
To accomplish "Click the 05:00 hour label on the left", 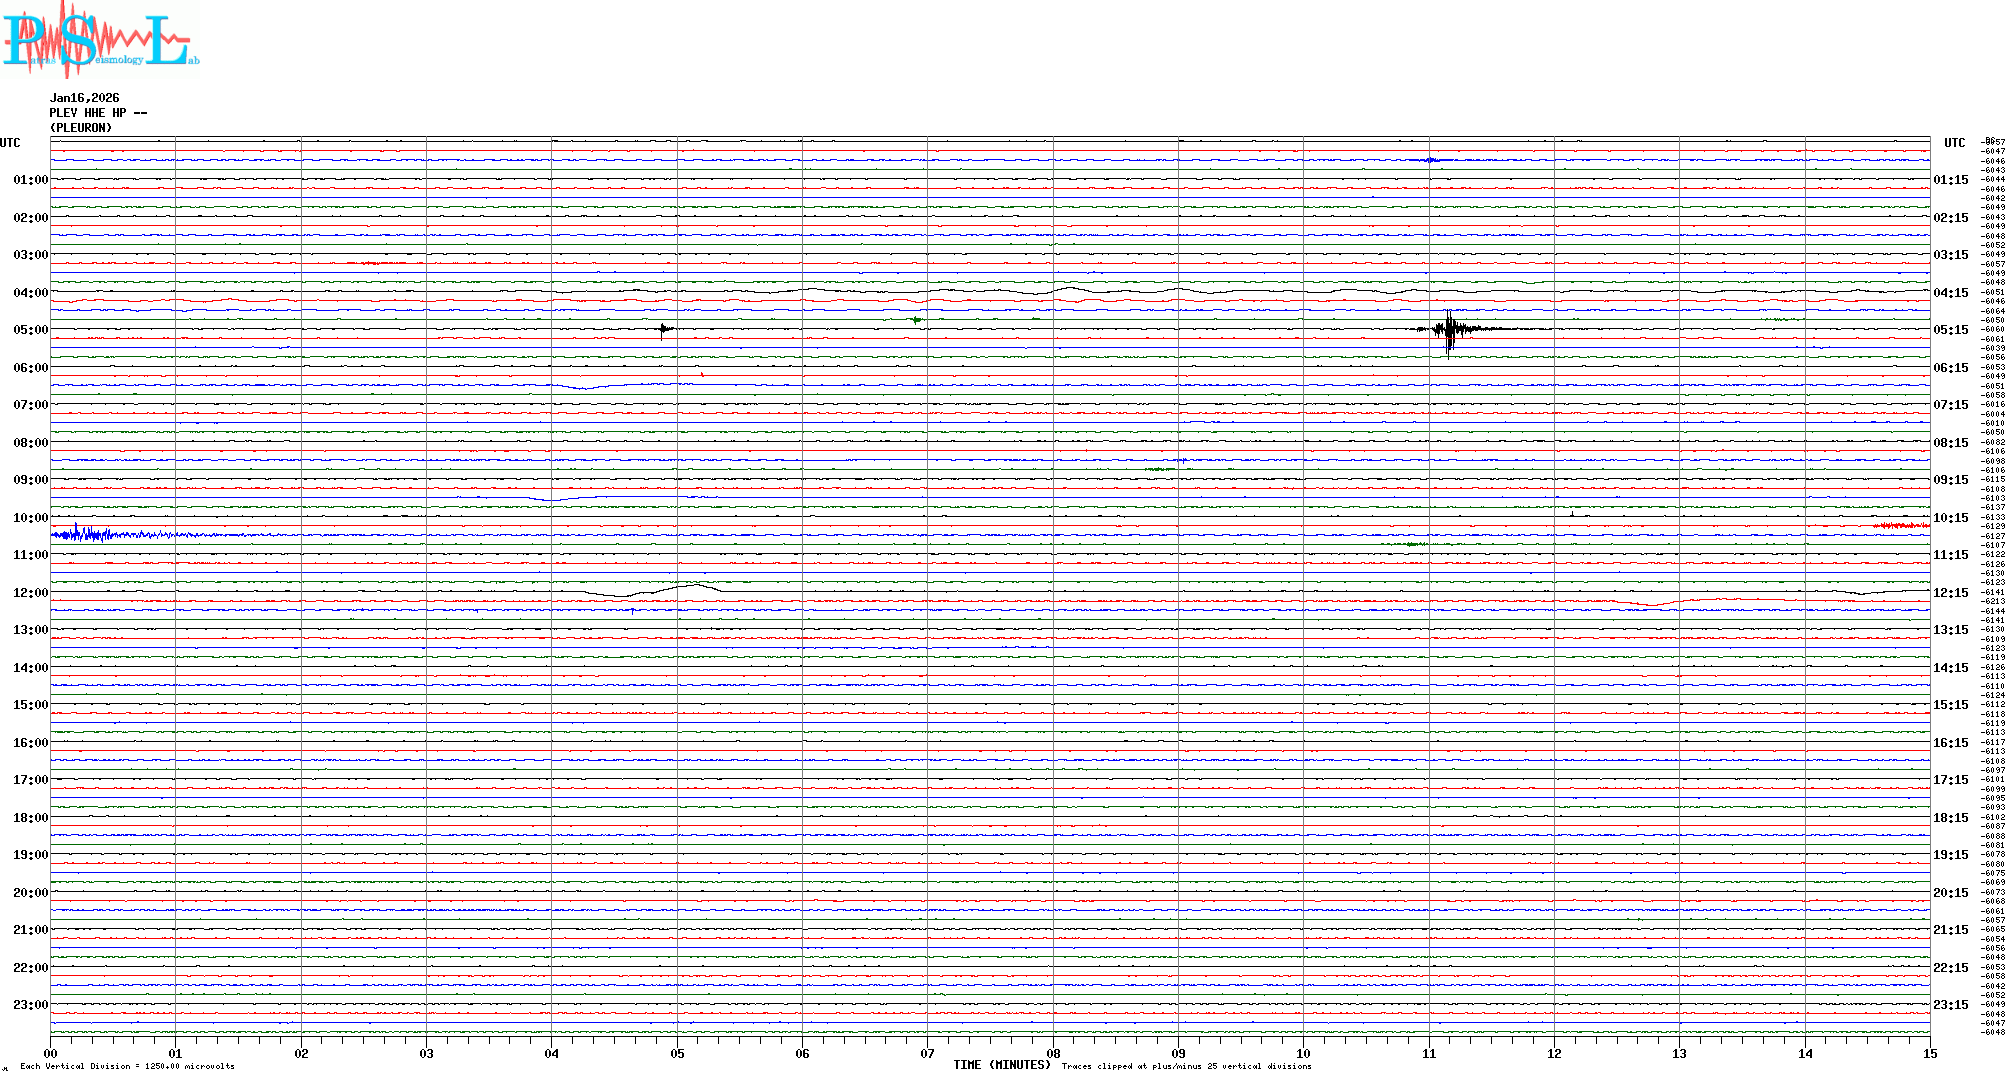I will point(30,330).
